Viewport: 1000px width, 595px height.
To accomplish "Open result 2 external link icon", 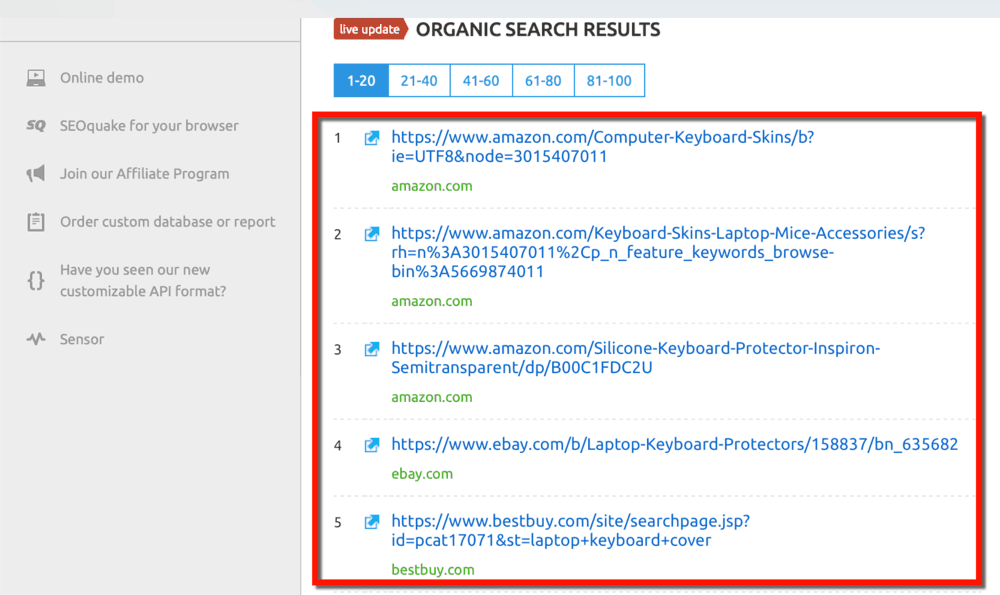I will (x=372, y=234).
